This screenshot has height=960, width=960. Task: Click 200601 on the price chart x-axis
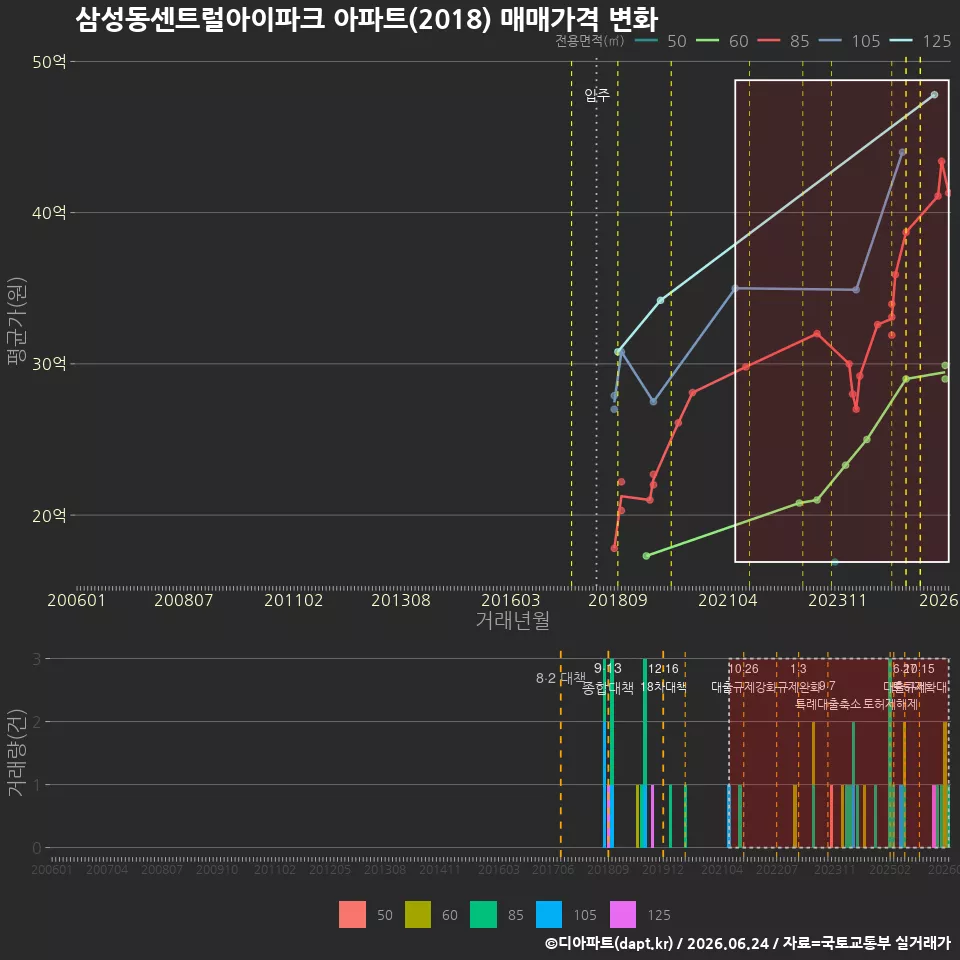pos(77,600)
